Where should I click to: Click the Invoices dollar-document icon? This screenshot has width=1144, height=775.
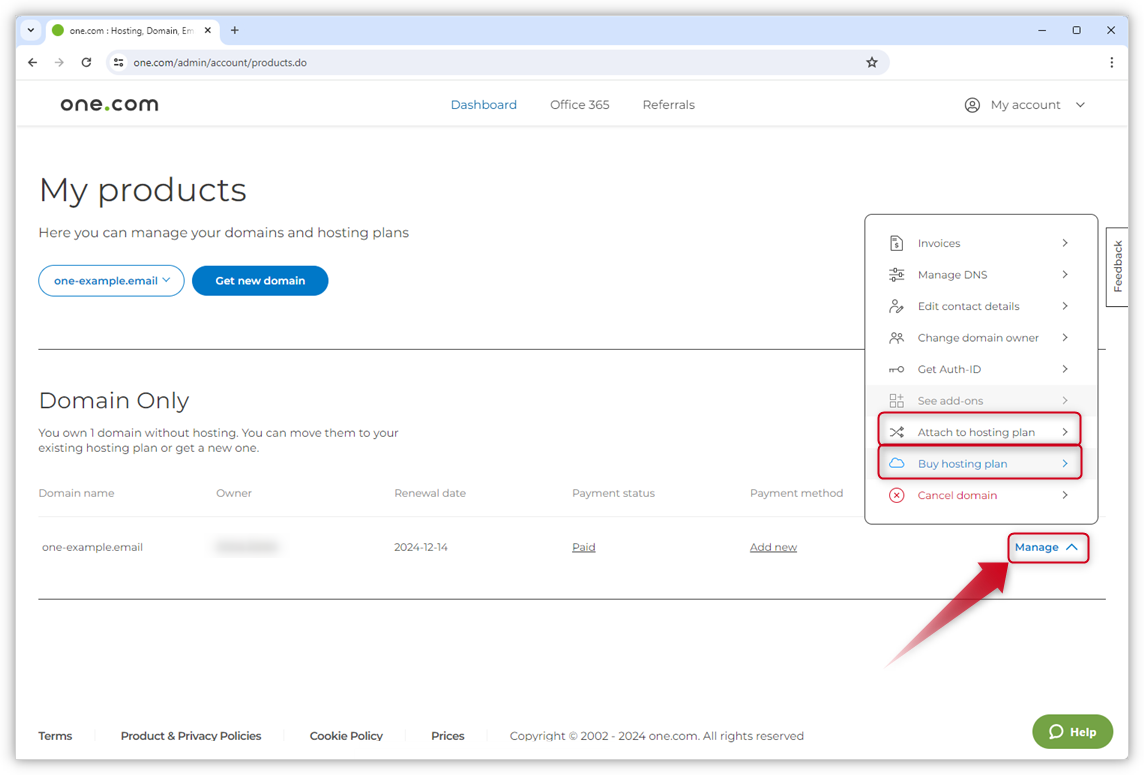(896, 243)
